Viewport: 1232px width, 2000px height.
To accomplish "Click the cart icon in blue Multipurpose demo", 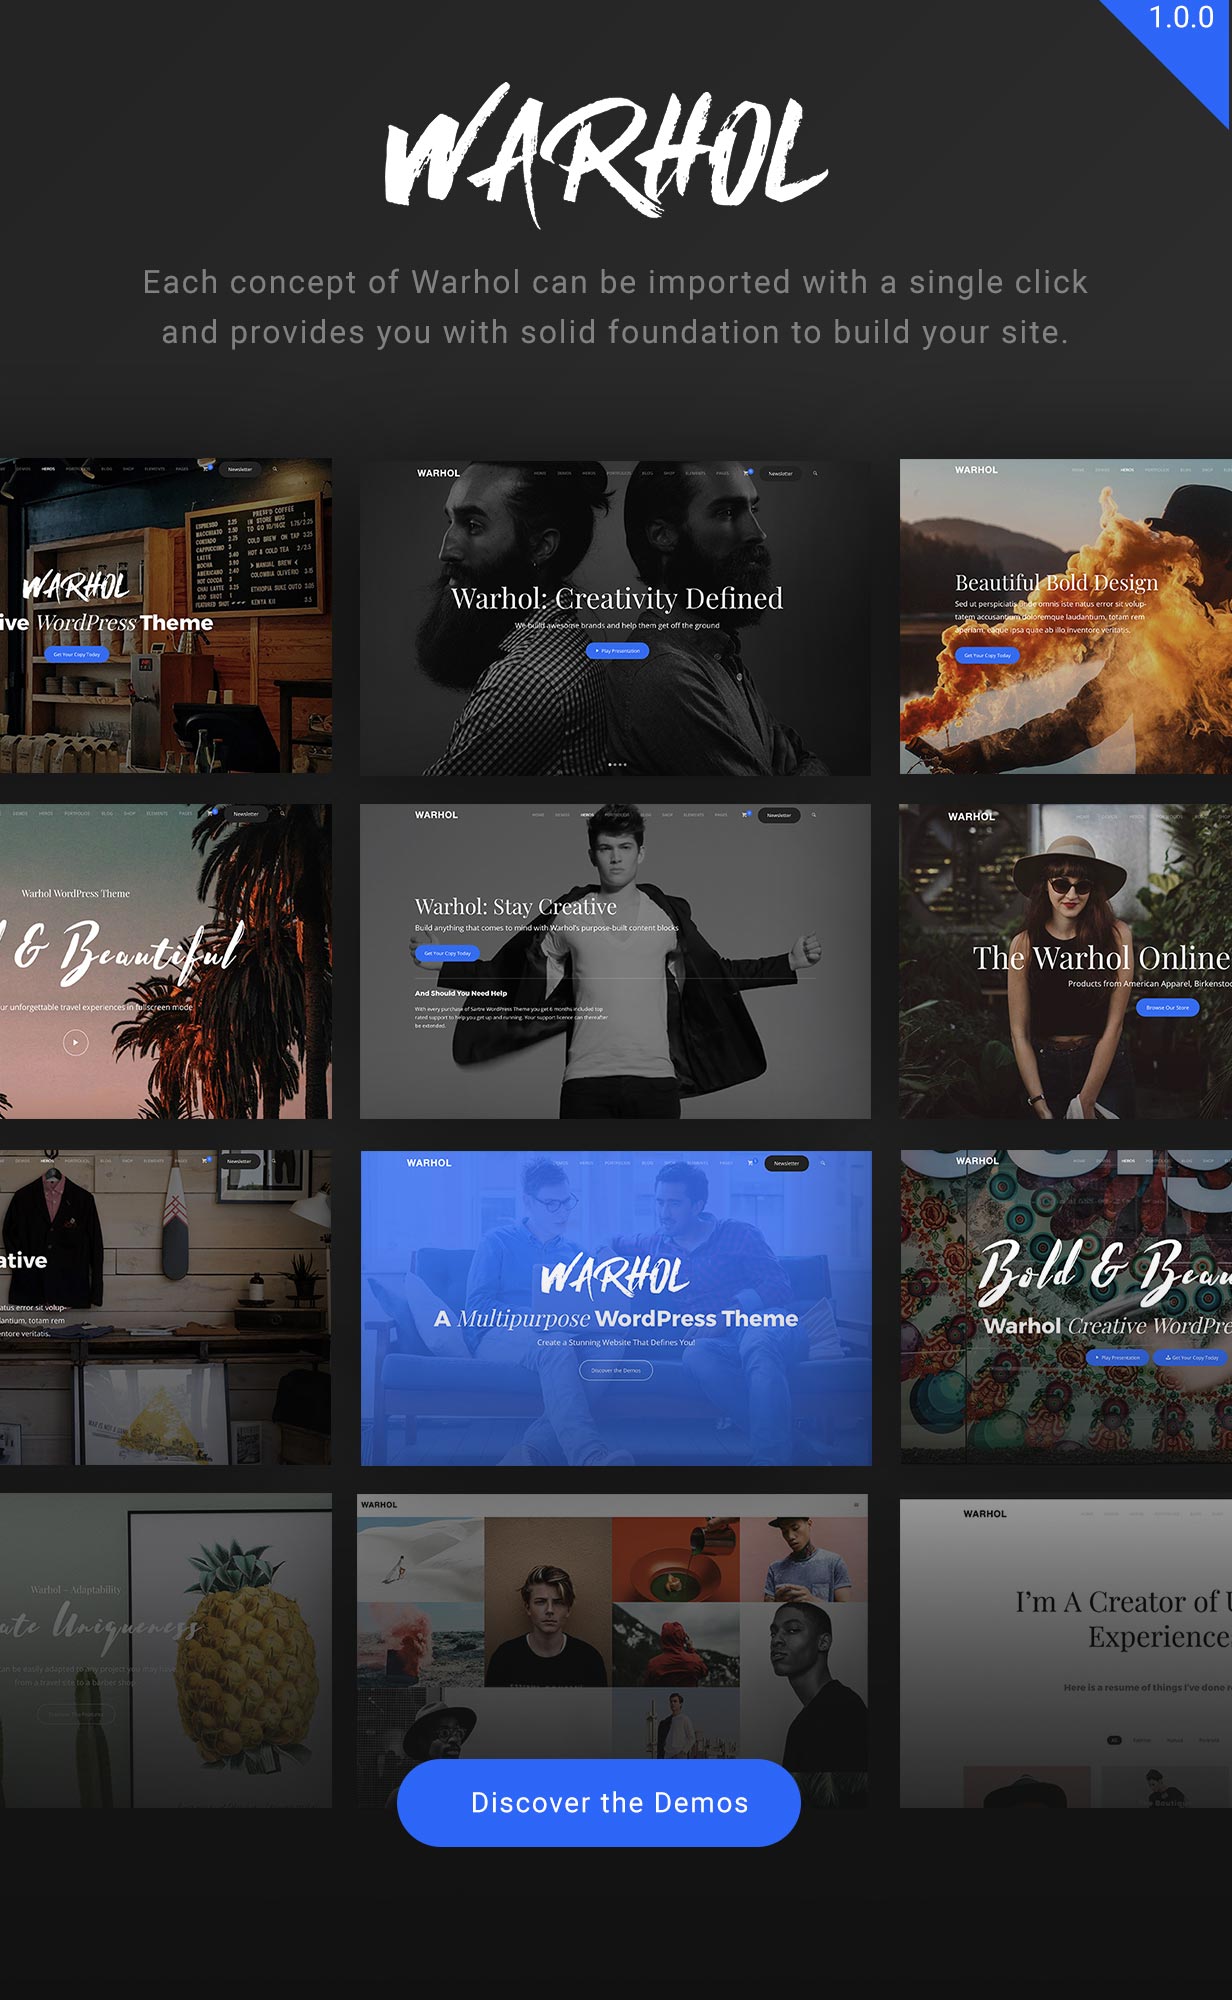I will [x=751, y=1163].
